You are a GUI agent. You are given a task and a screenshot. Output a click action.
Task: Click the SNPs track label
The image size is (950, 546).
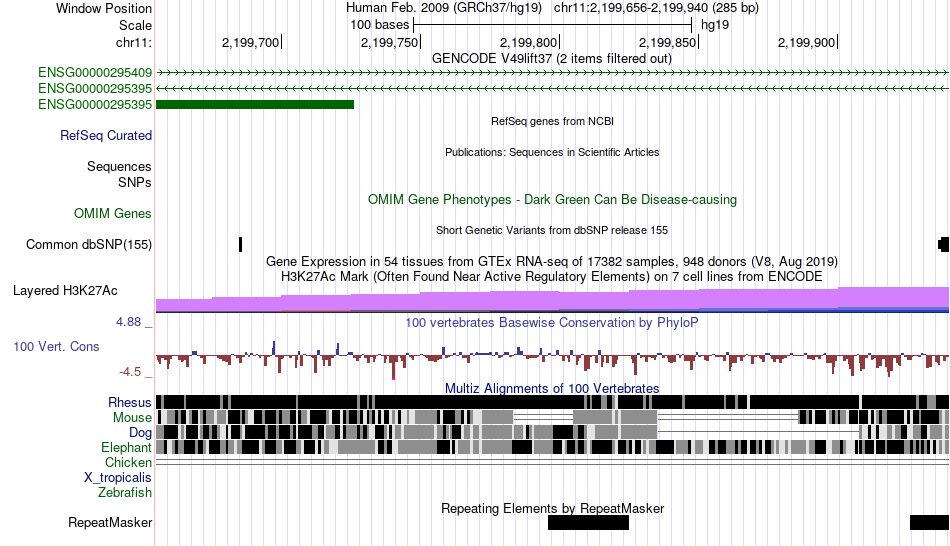click(x=135, y=182)
